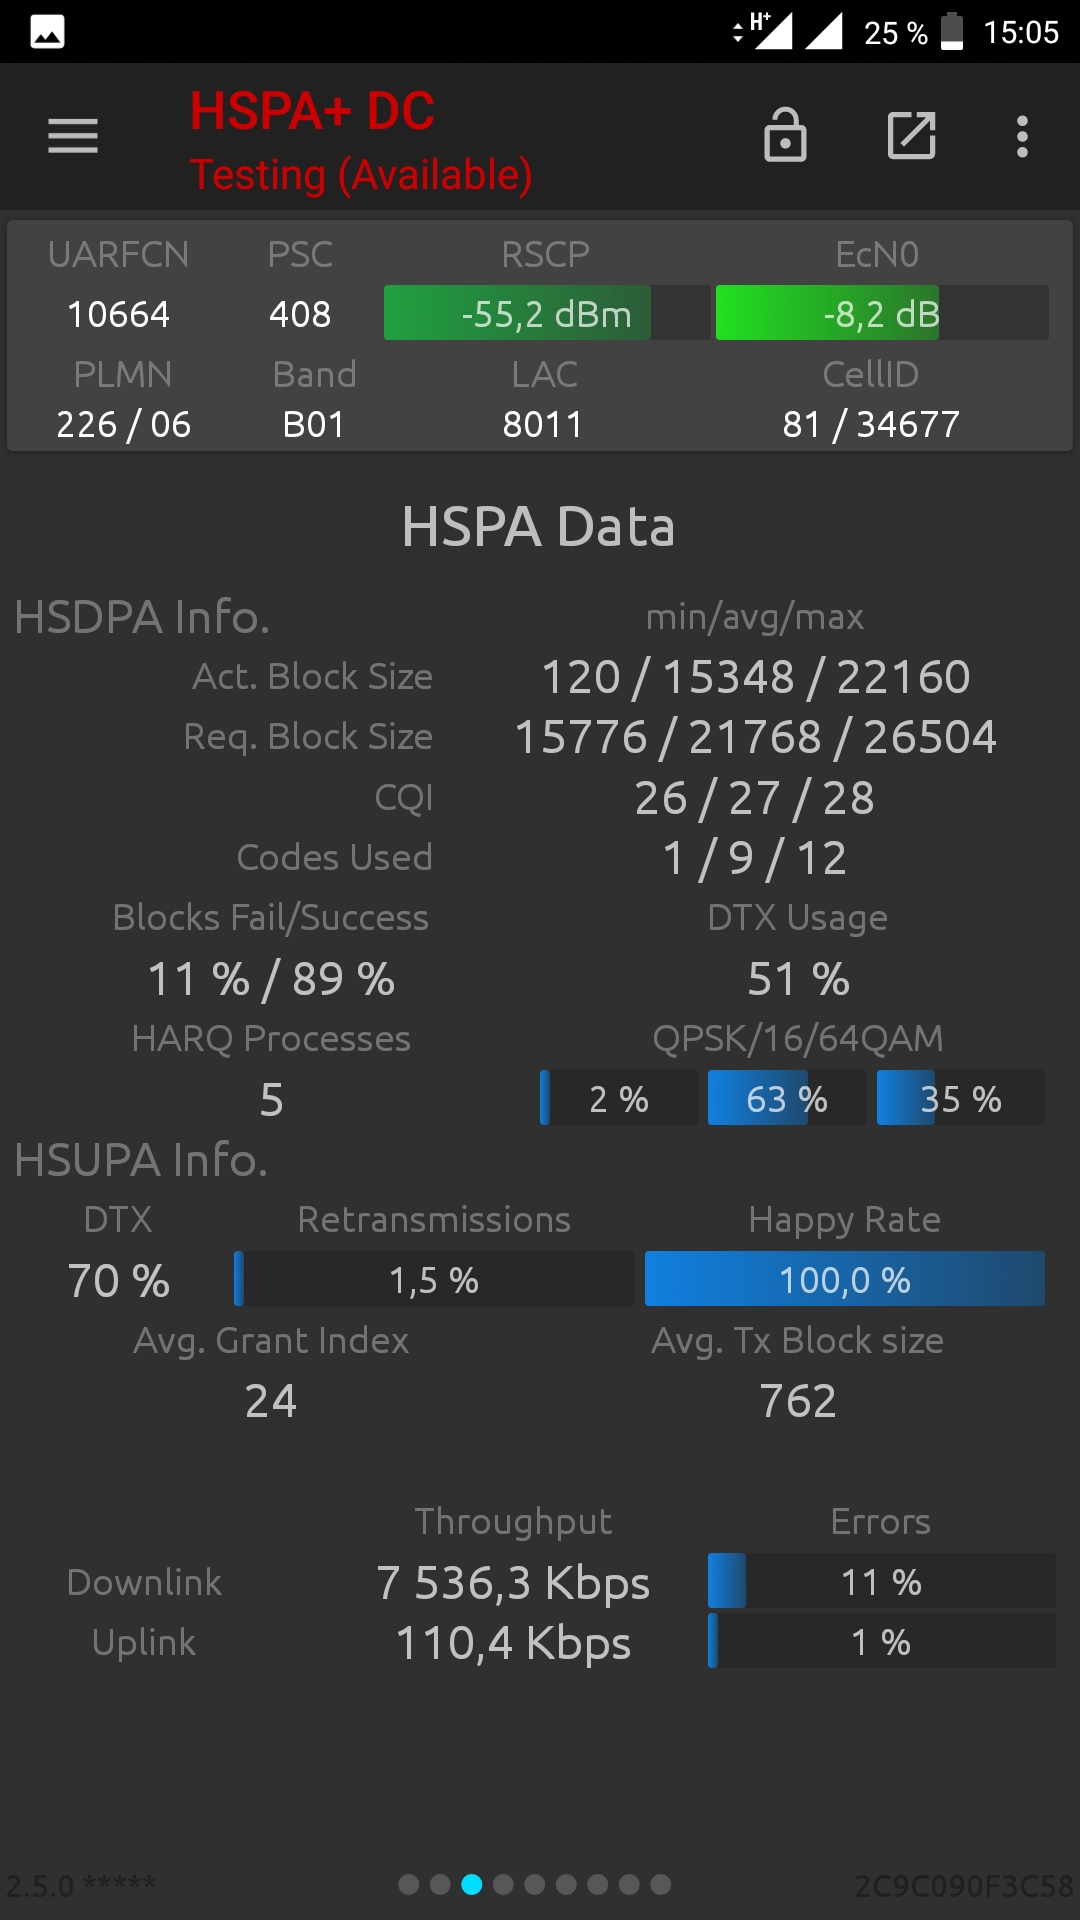The width and height of the screenshot is (1080, 1920).
Task: Go to the fourth page indicator dot
Action: 503,1885
